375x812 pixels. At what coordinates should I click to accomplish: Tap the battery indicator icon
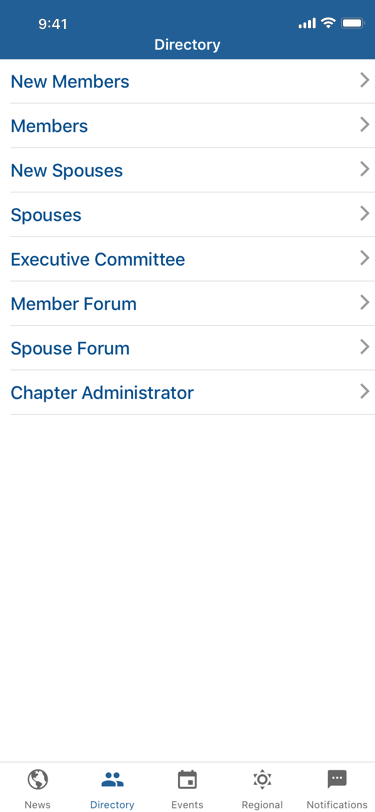[353, 23]
